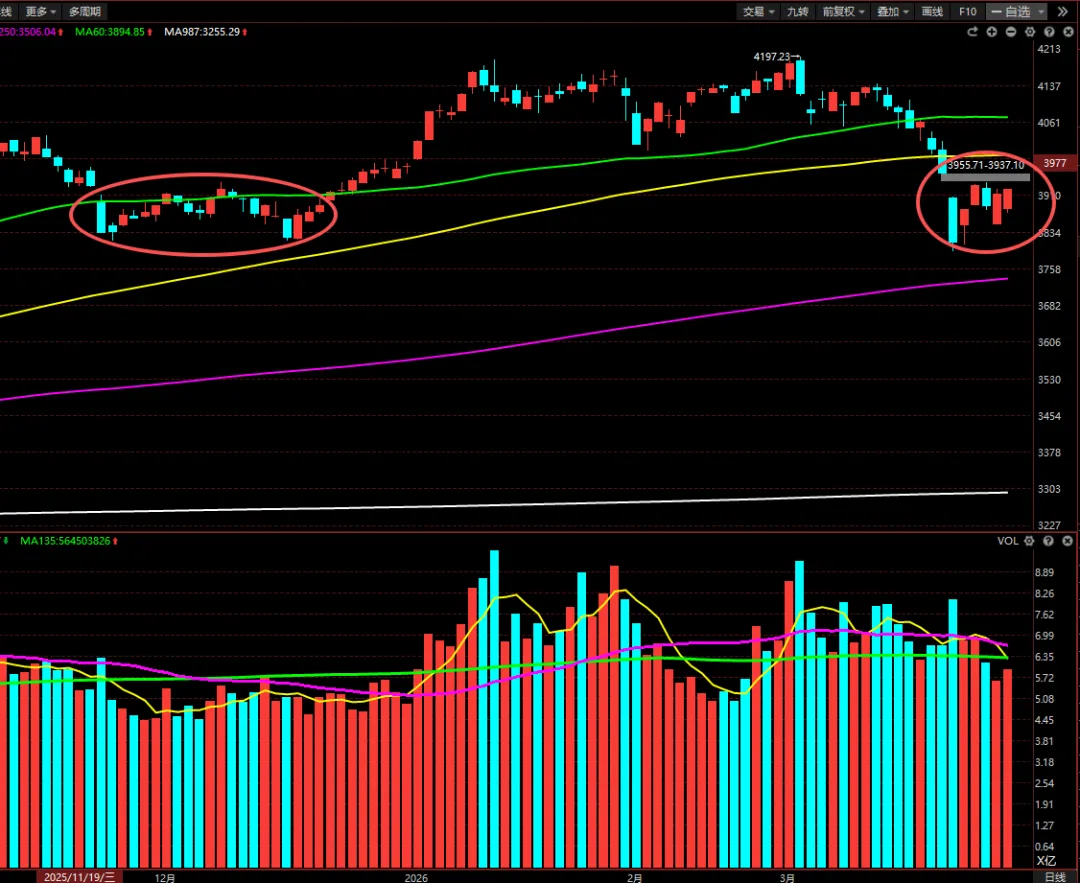
Task: Open main chart indicator settings gear
Action: (x=1030, y=32)
